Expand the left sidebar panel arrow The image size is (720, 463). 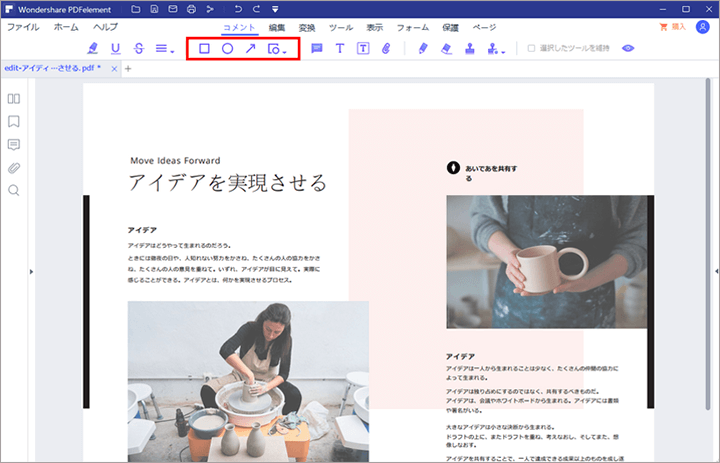click(x=31, y=271)
